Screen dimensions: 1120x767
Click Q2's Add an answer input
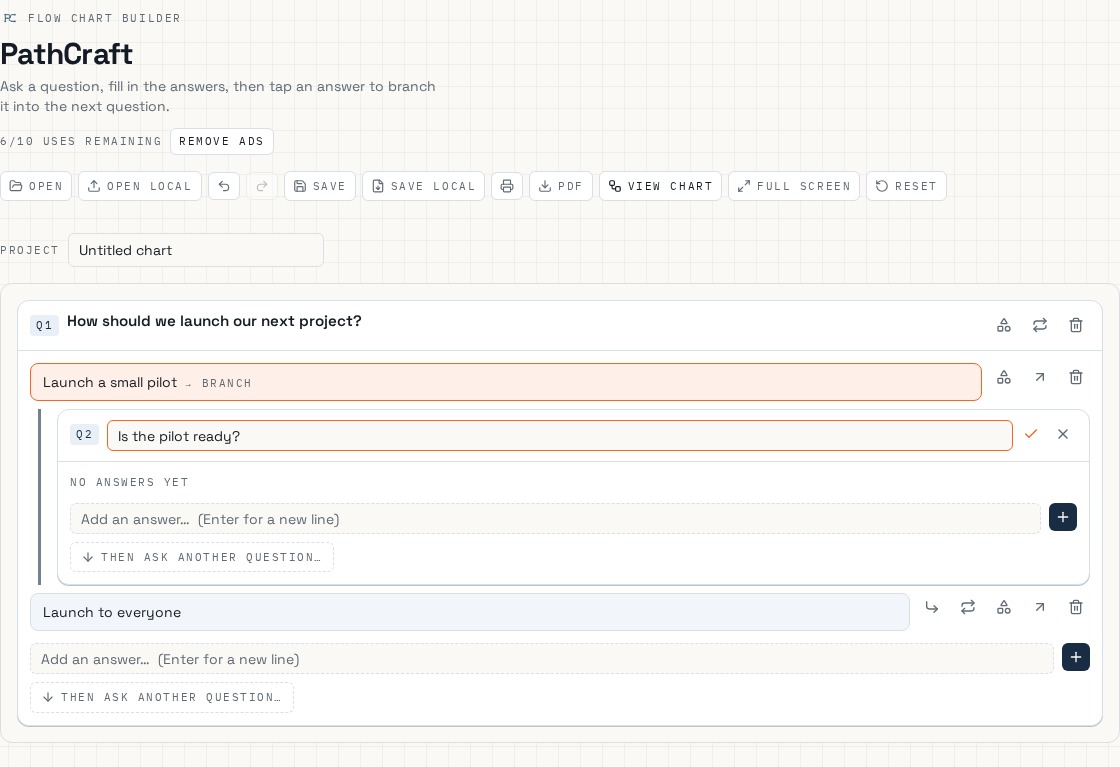555,519
